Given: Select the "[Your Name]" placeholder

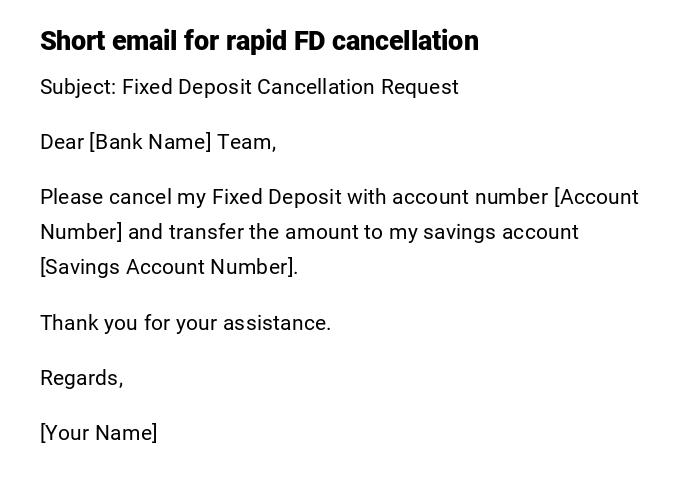Looking at the screenshot, I should 99,433.
